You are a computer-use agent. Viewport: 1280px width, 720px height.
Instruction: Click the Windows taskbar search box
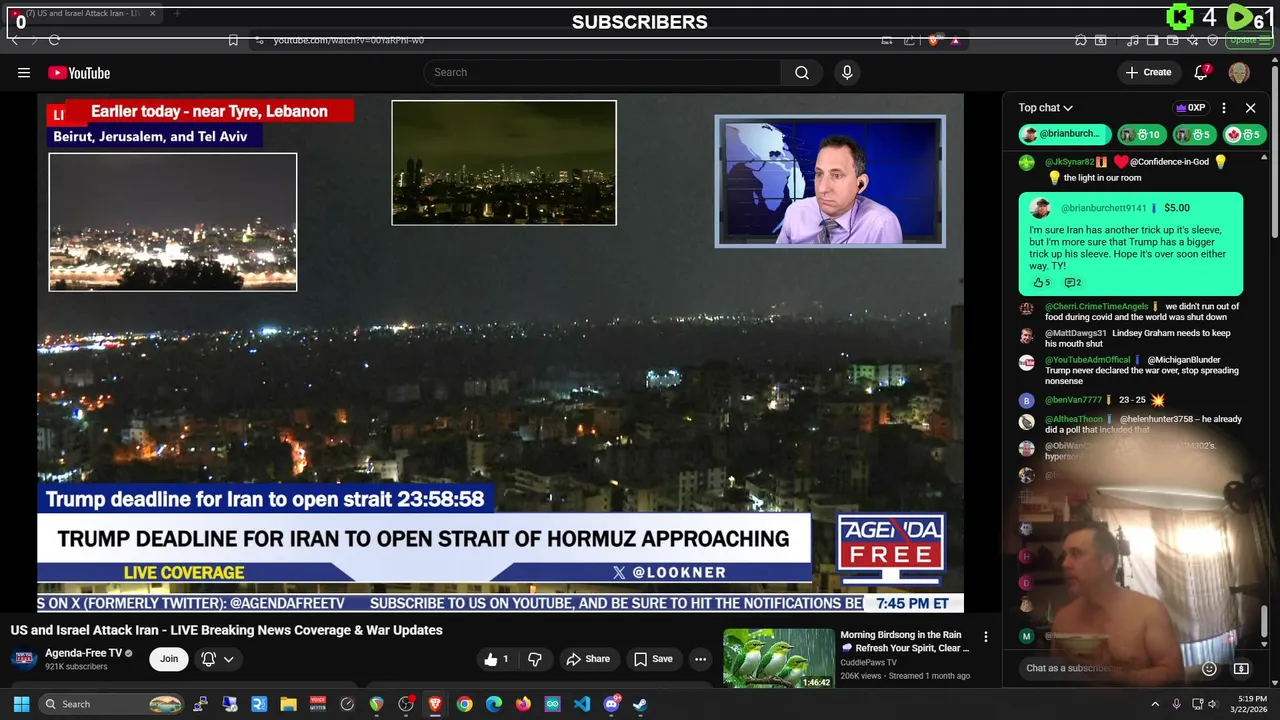[113, 704]
